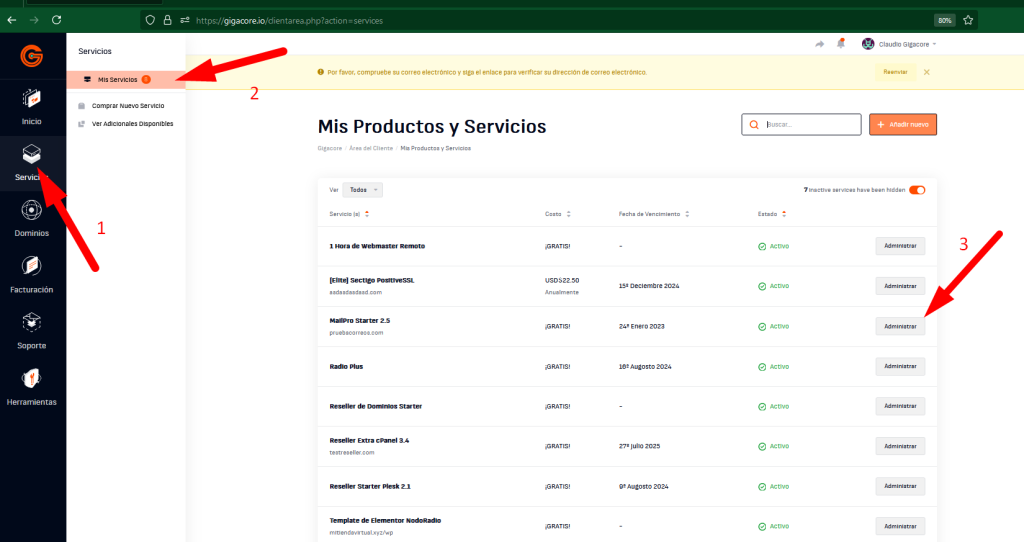
Task: Bookmark the page with the star icon
Action: click(x=968, y=19)
